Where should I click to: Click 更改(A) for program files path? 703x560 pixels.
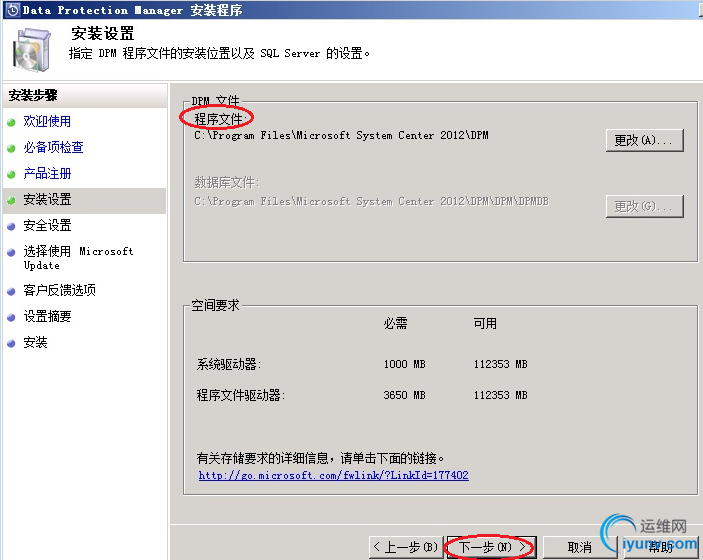tap(644, 140)
